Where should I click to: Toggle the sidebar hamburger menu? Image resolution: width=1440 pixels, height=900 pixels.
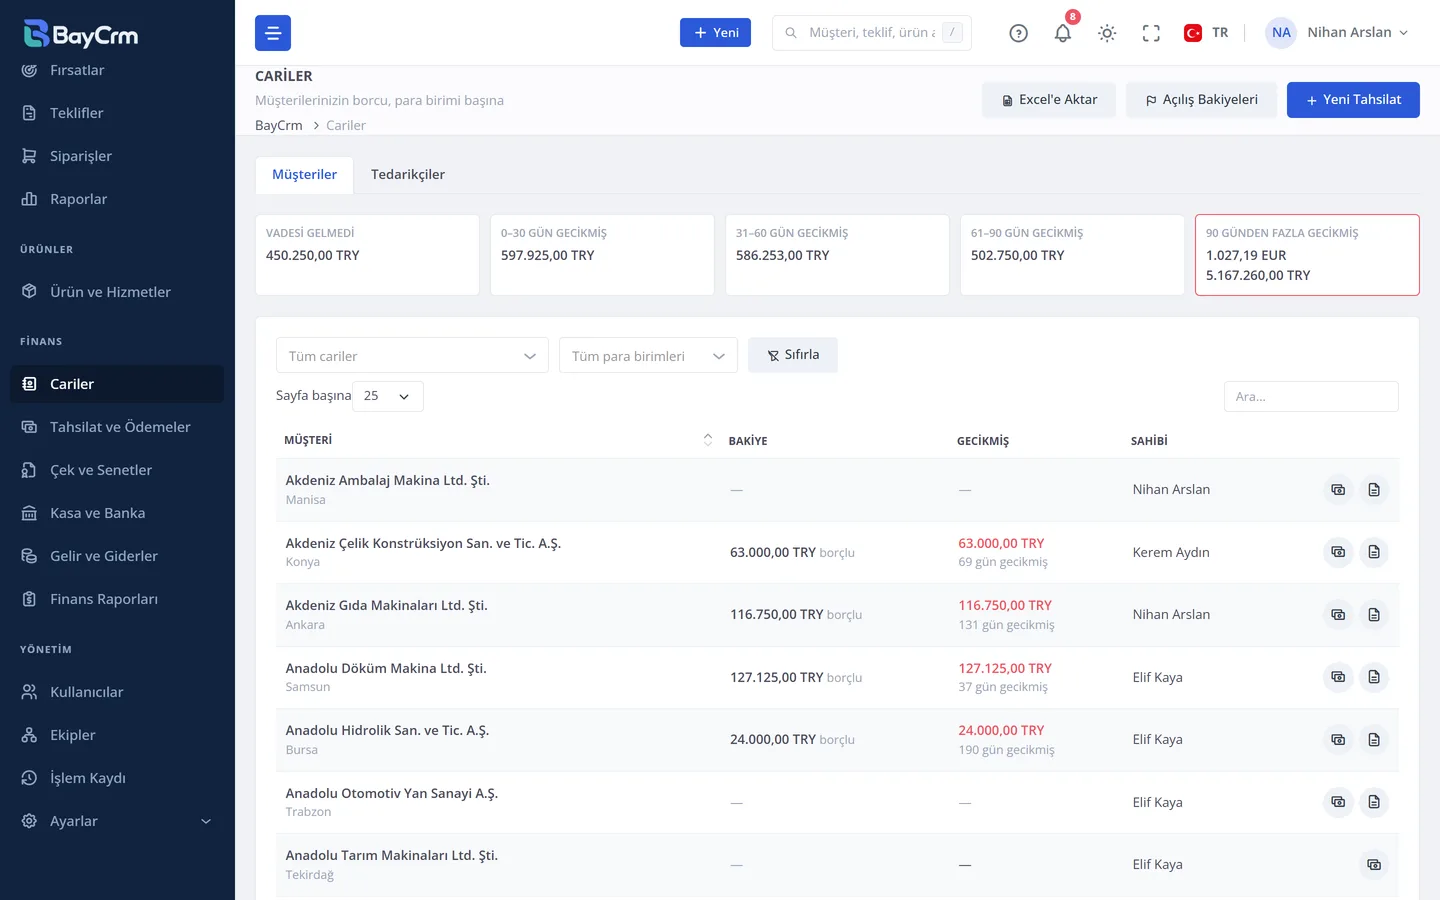[x=273, y=33]
